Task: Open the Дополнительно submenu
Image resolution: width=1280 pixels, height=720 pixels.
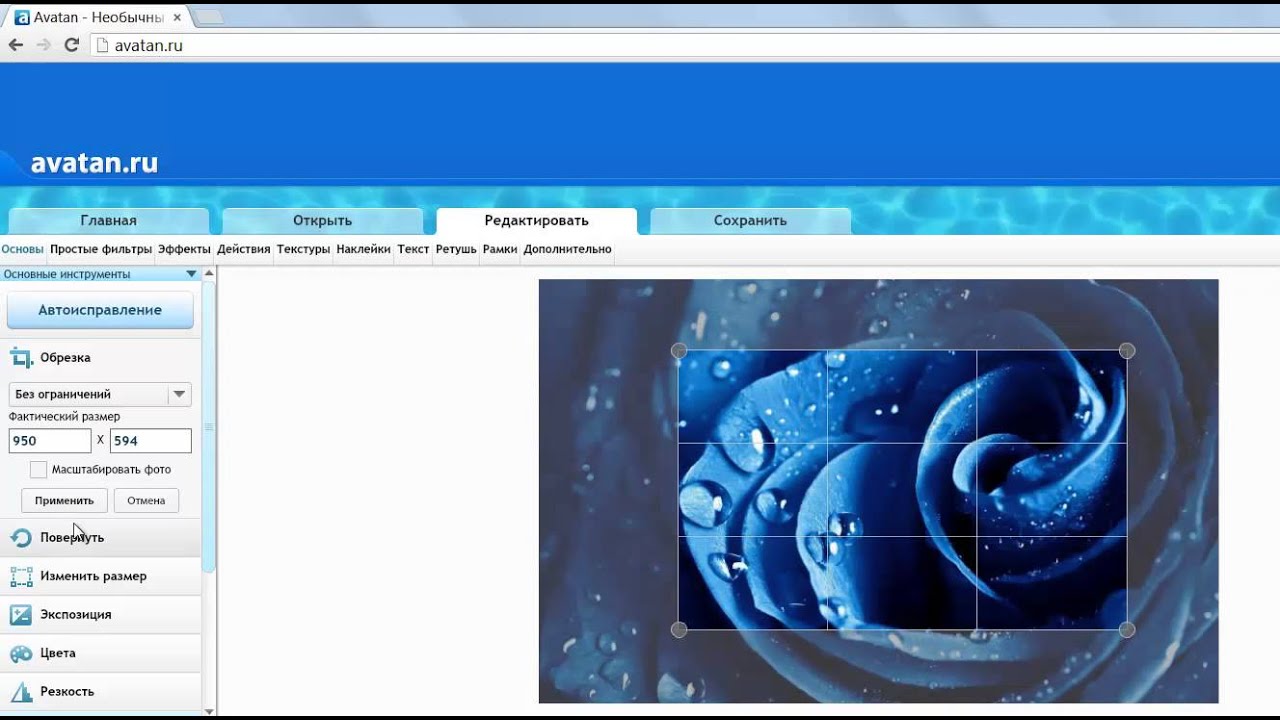Action: [x=567, y=249]
